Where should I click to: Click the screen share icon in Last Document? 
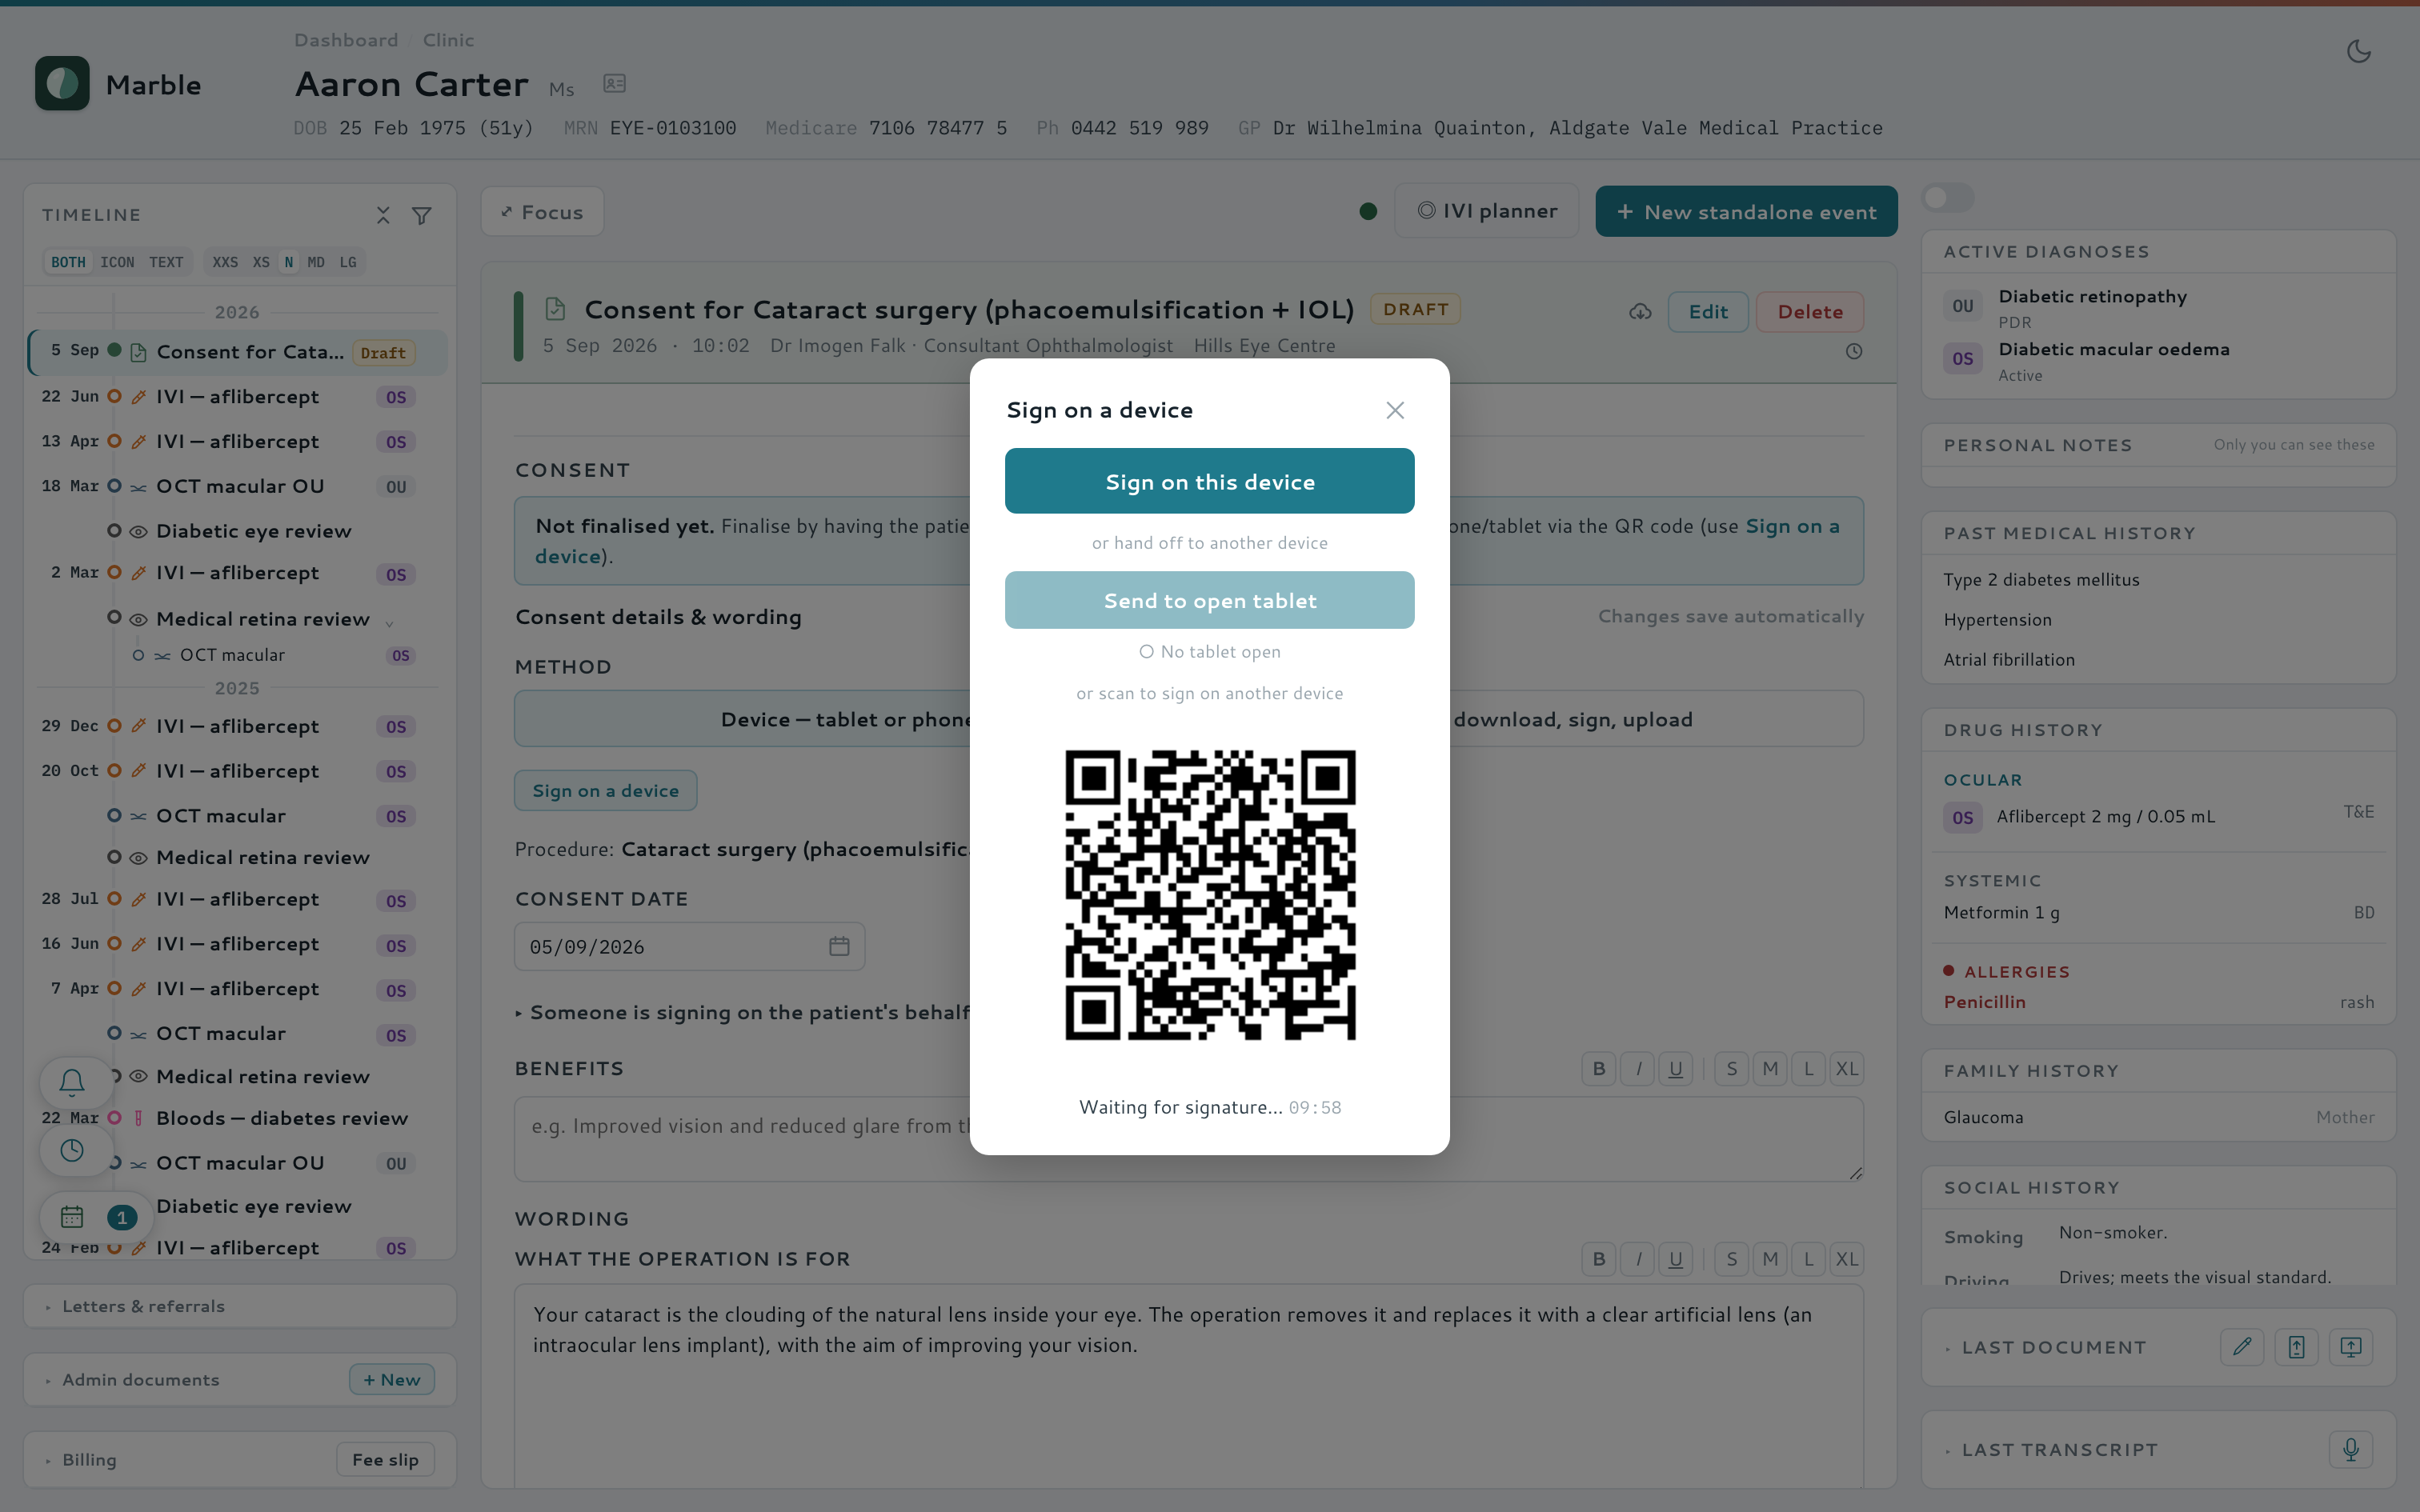click(x=2351, y=1347)
